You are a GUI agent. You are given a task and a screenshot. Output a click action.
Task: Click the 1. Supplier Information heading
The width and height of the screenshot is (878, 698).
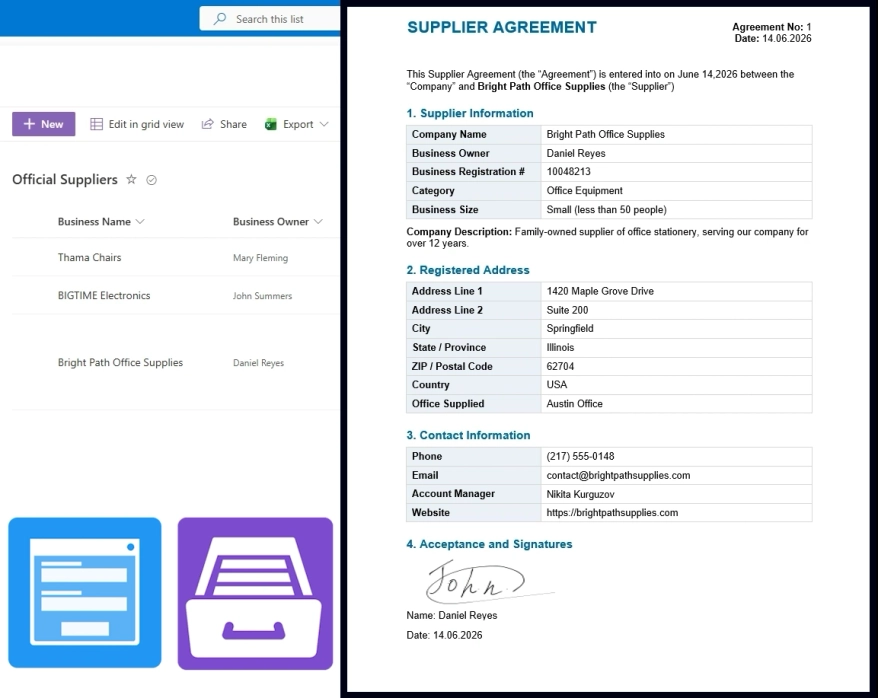[470, 113]
